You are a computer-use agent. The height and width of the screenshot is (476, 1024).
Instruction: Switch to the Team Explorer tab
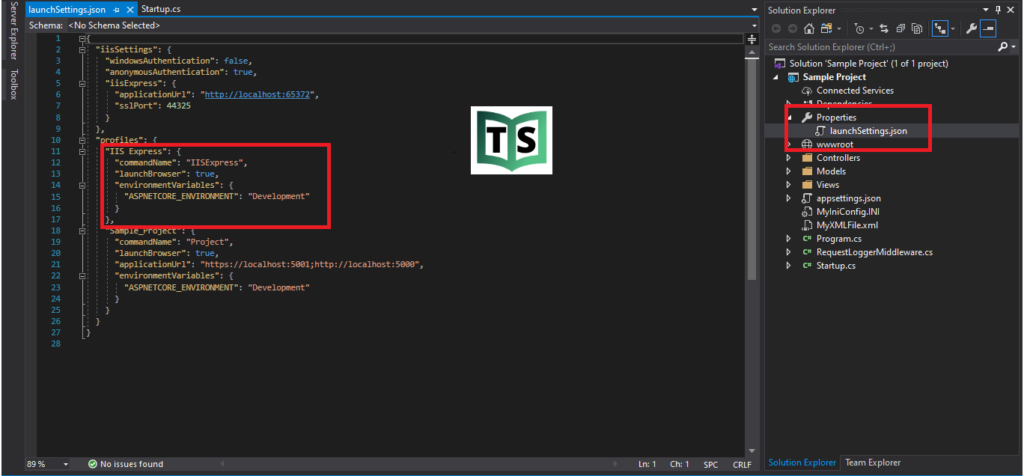click(x=872, y=462)
